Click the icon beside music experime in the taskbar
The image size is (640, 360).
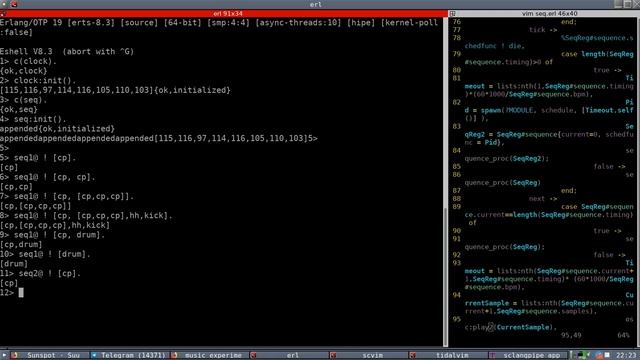click(x=175, y=355)
